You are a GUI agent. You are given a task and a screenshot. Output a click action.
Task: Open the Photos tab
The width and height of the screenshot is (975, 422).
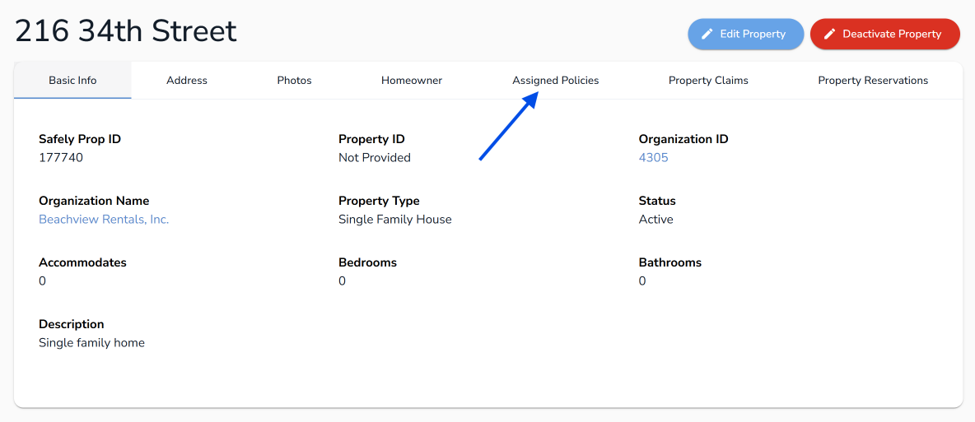(x=294, y=80)
